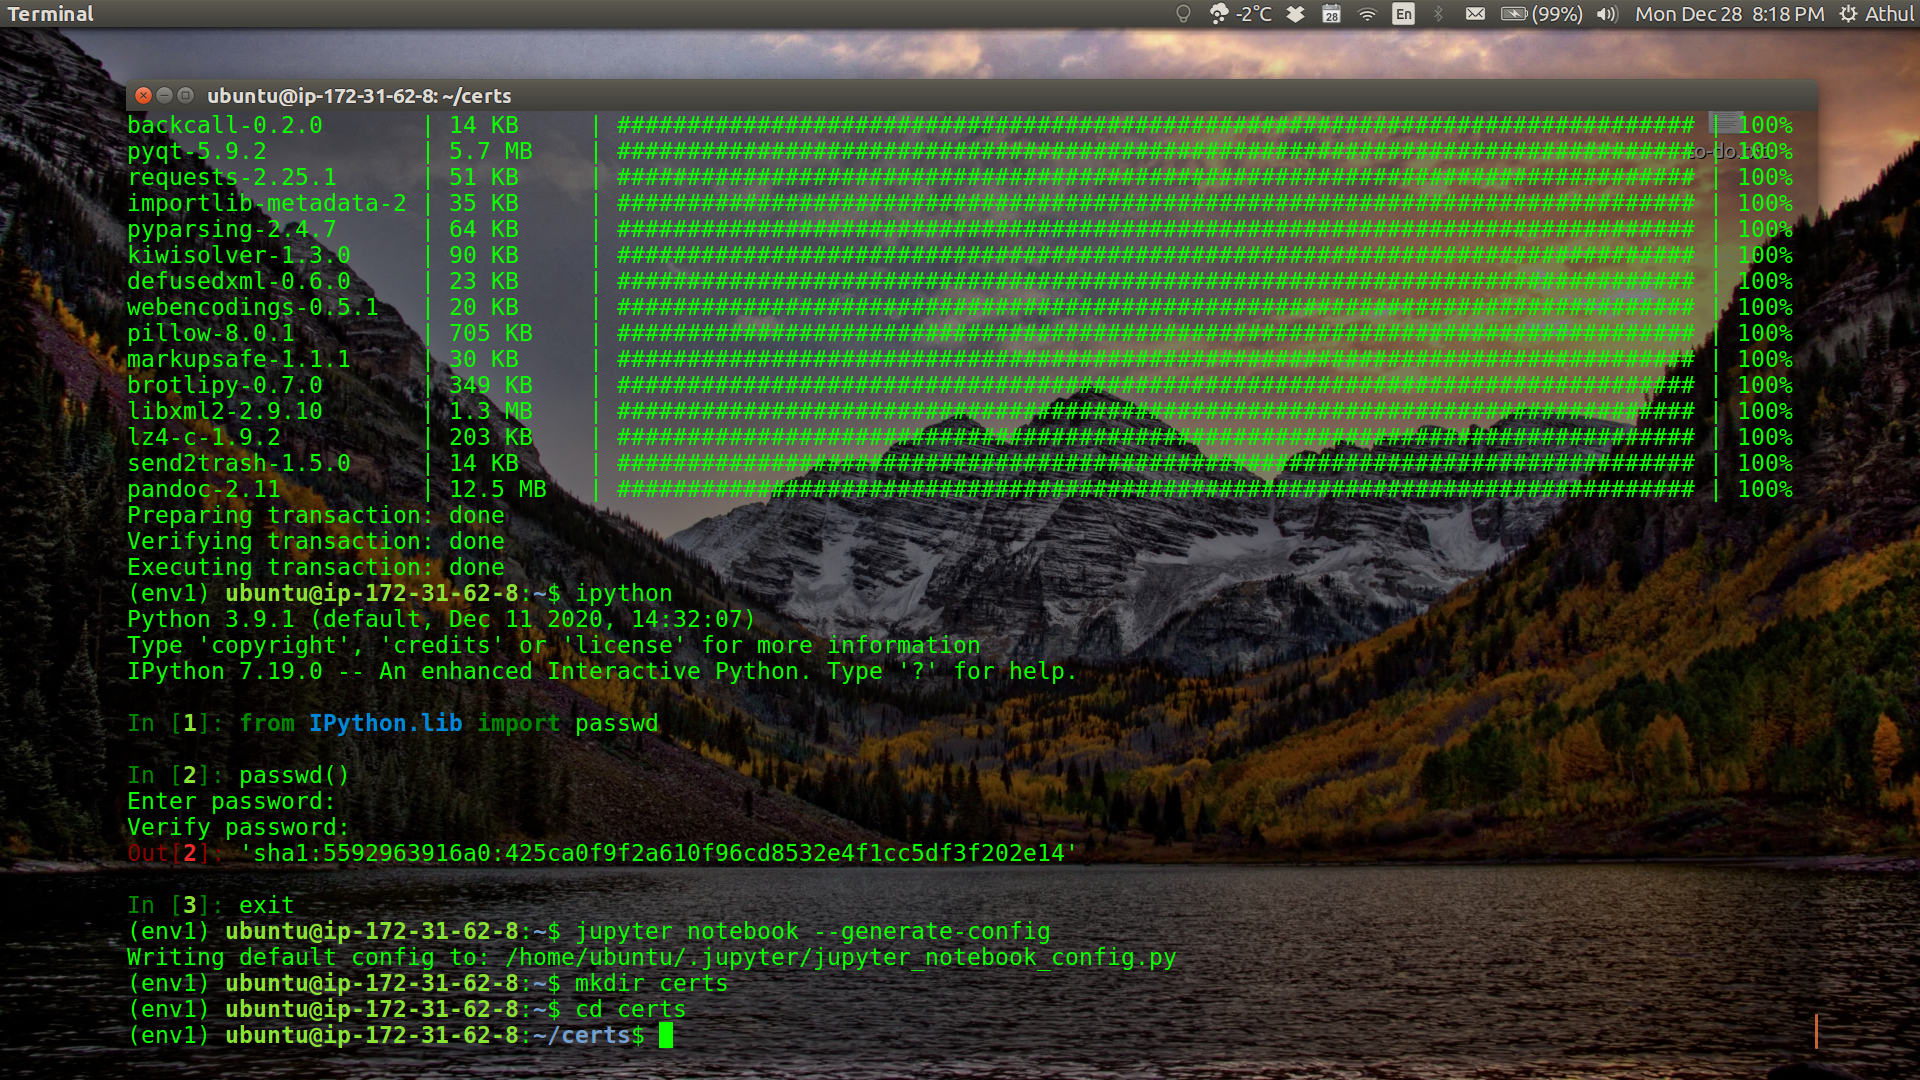Click the hash progress bar for requests-2.25.1
The image size is (1920, 1080).
1156,177
